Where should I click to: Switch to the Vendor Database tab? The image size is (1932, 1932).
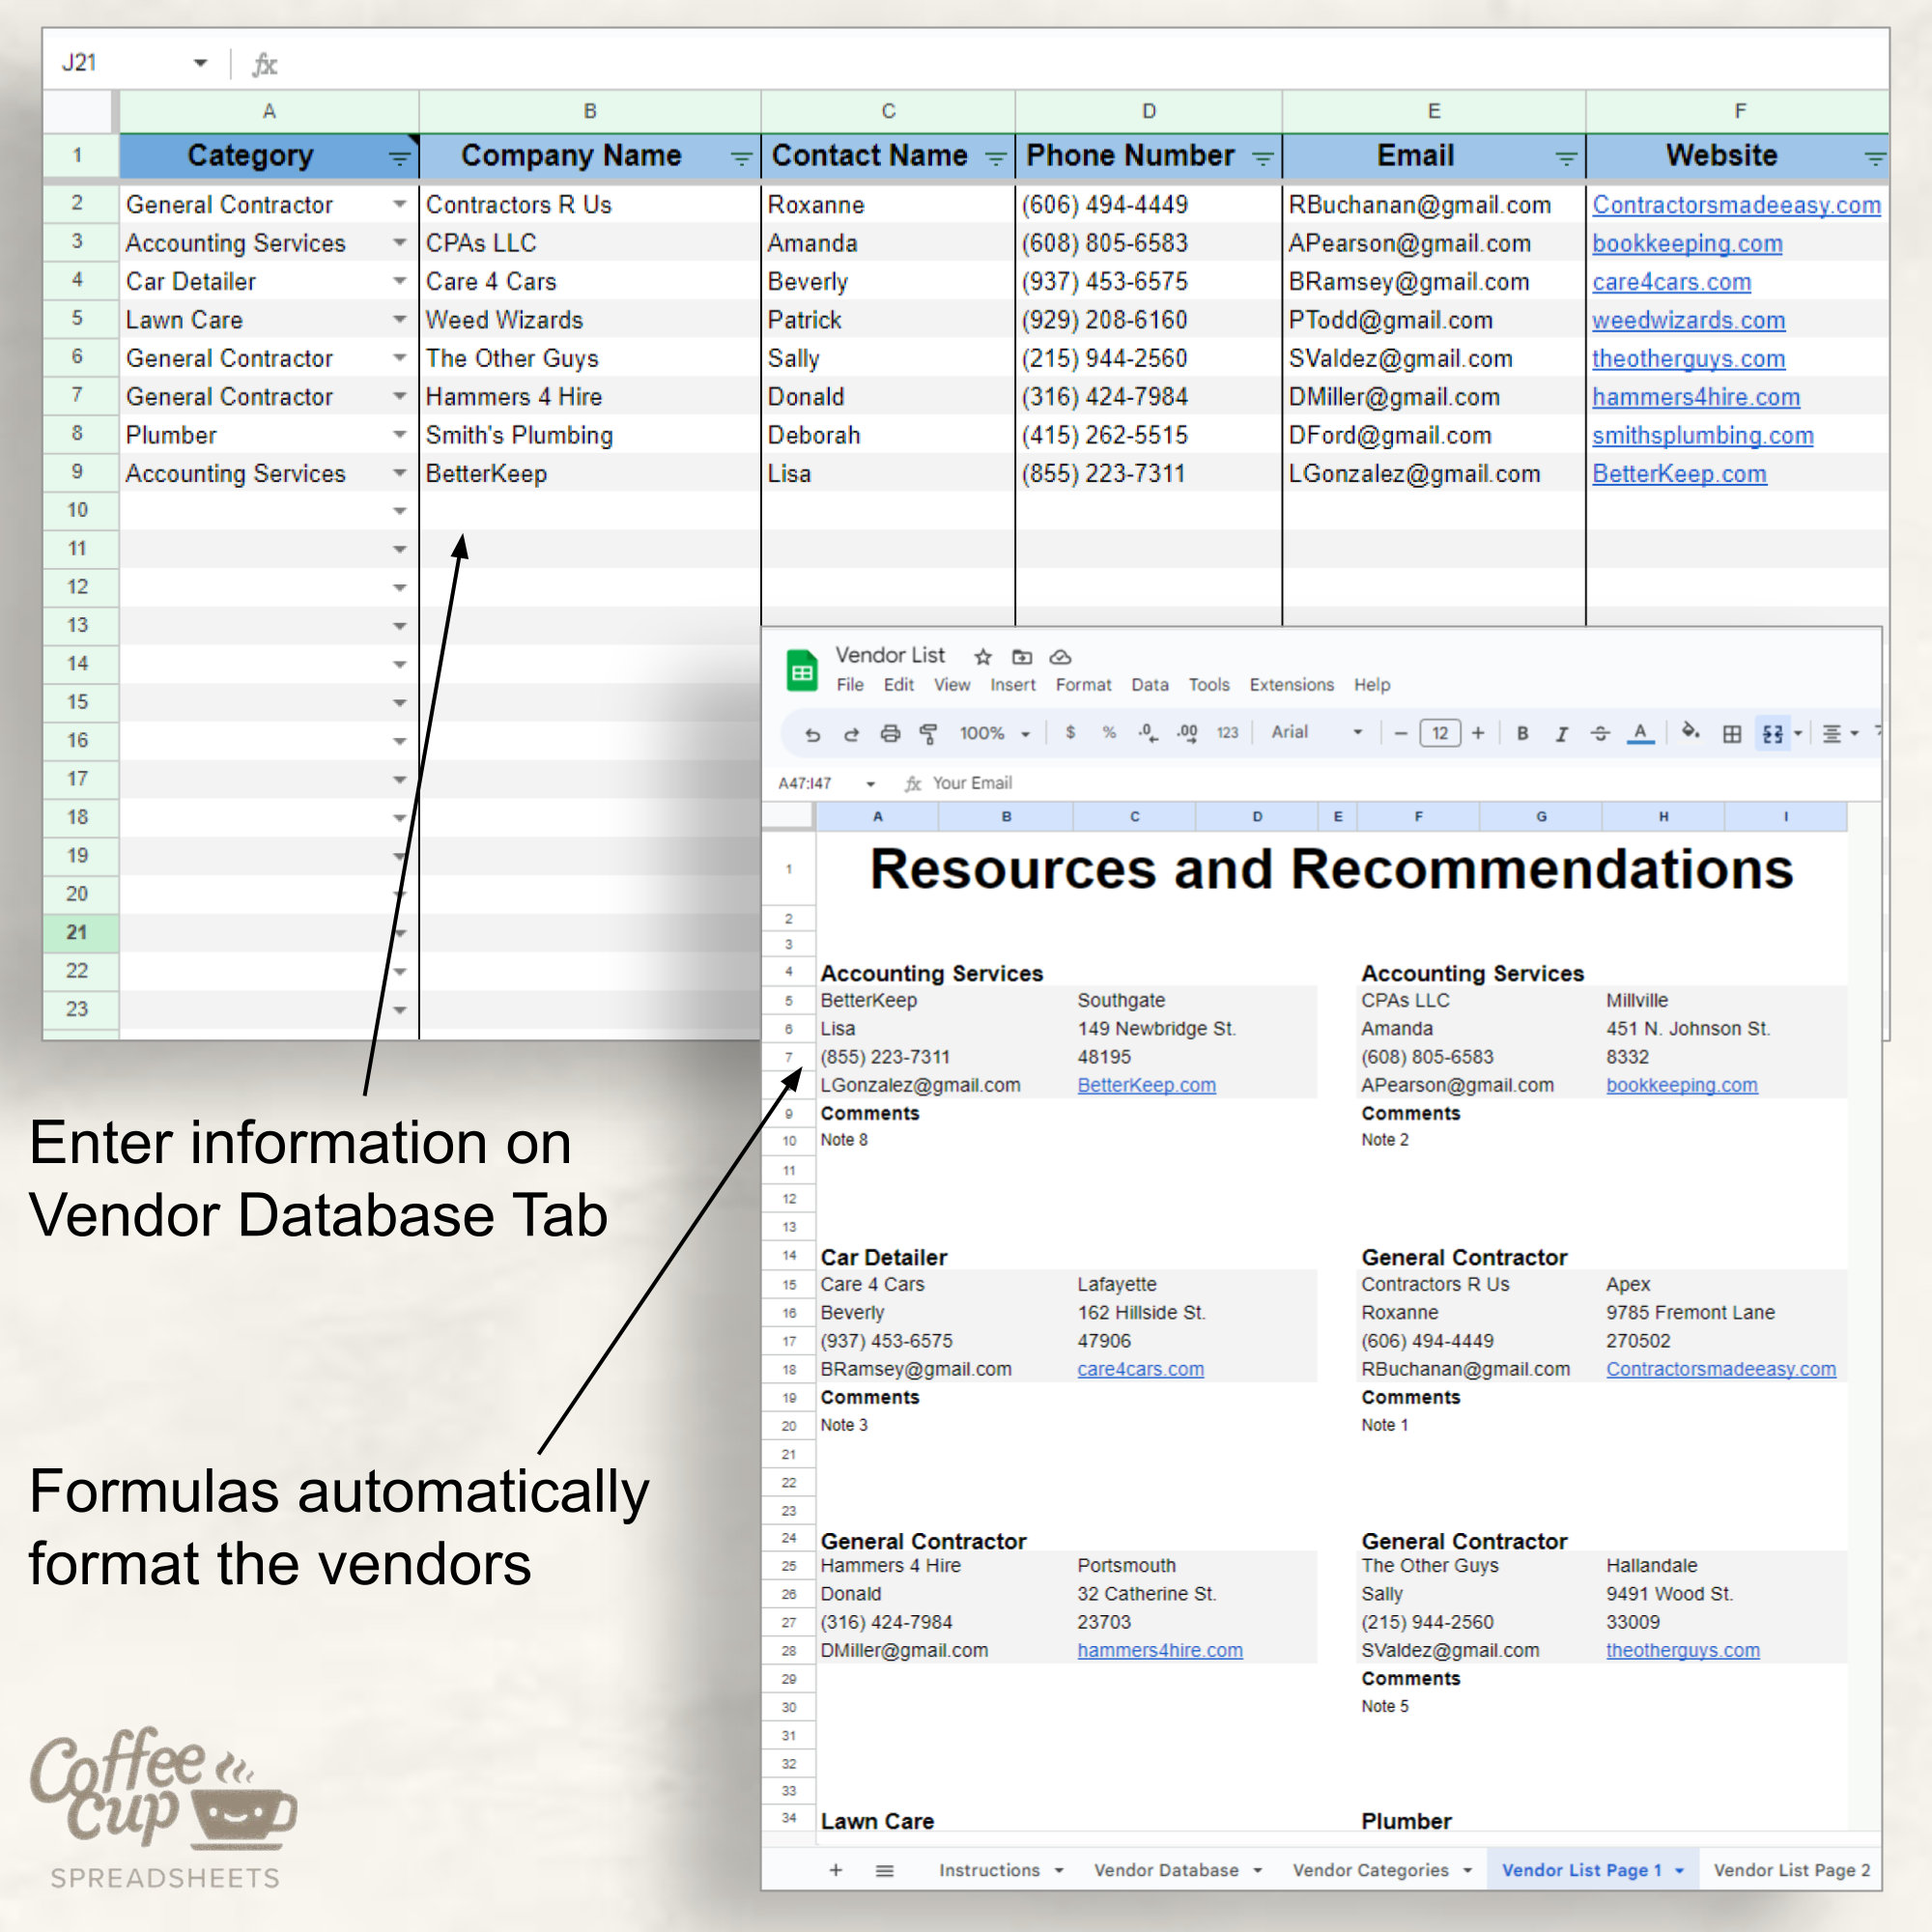pyautogui.click(x=1166, y=1869)
